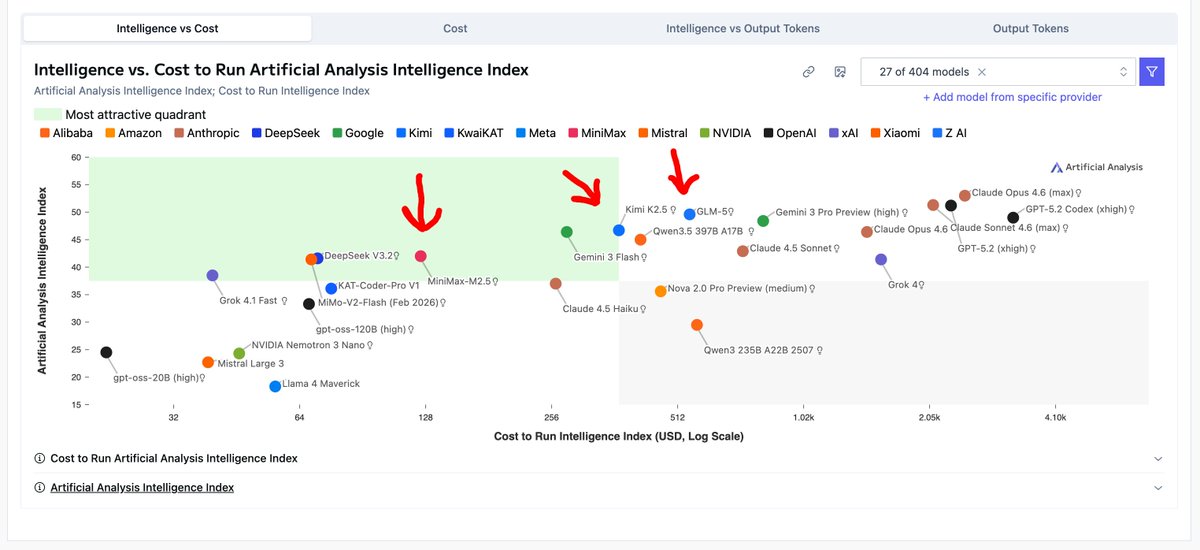Click the Grok 4 data point
This screenshot has height=550, width=1200.
[x=881, y=259]
